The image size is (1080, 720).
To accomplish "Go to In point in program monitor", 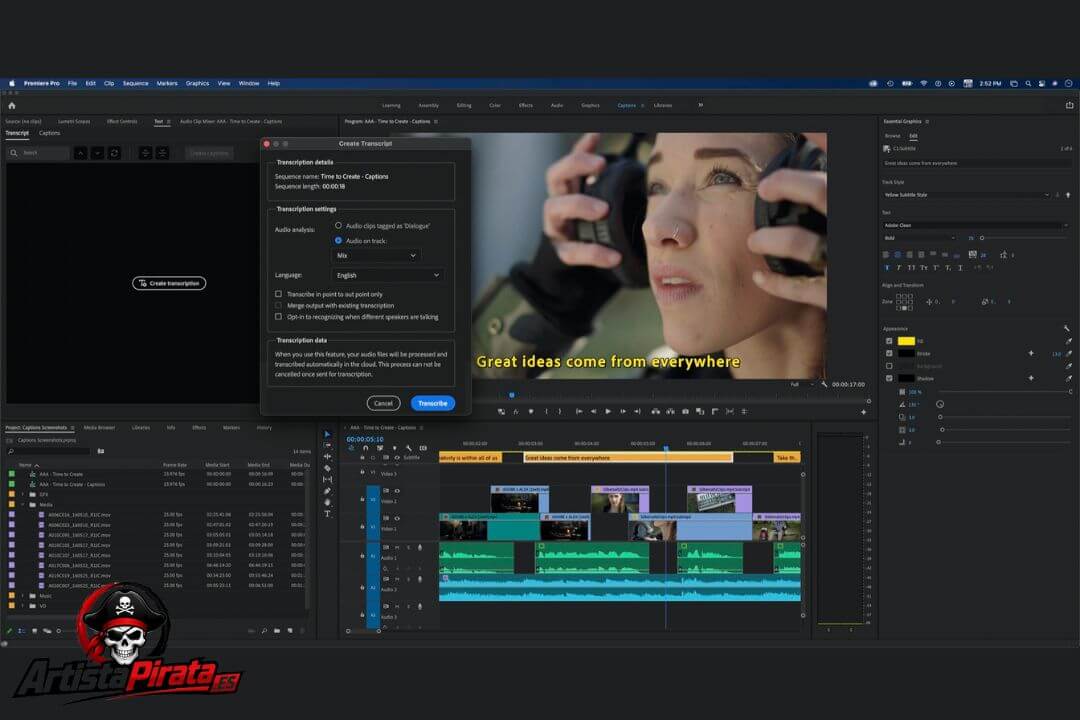I will point(579,411).
